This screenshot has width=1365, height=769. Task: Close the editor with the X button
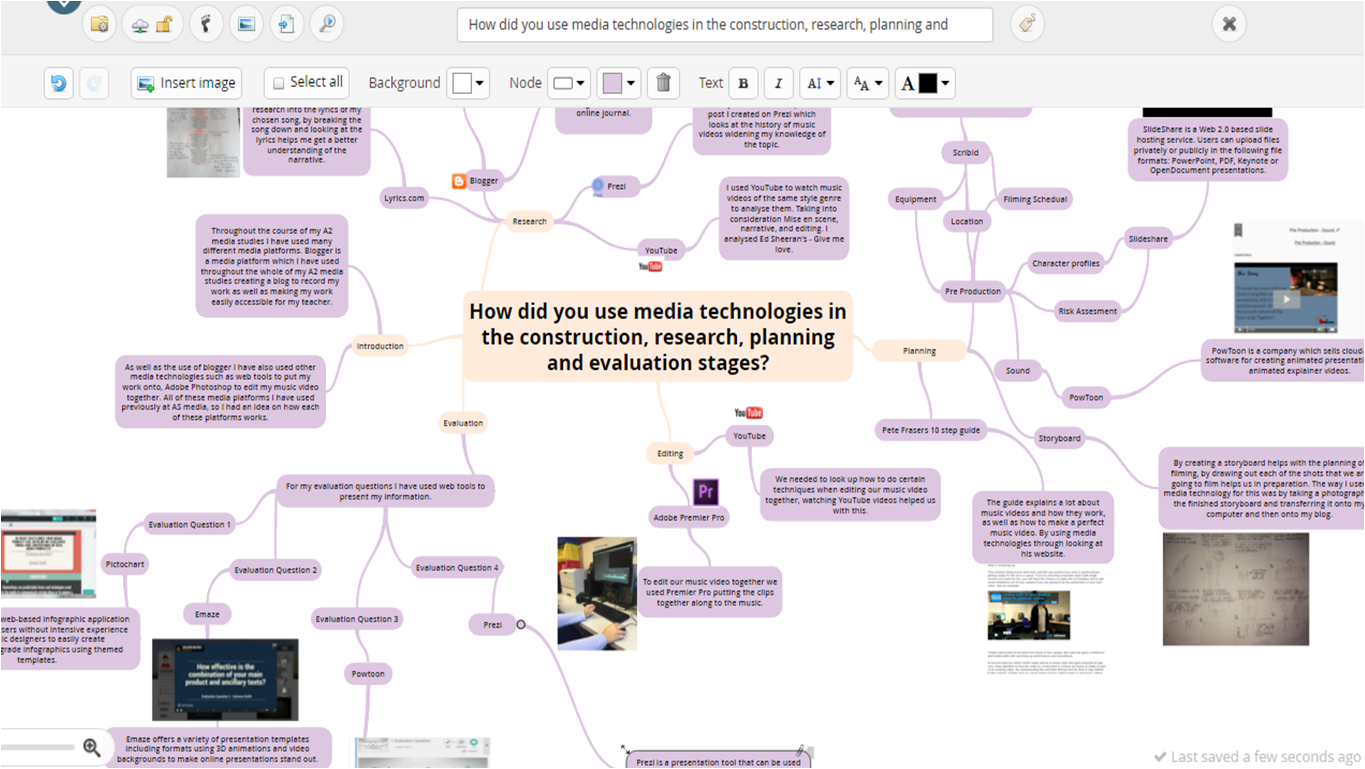click(x=1229, y=24)
